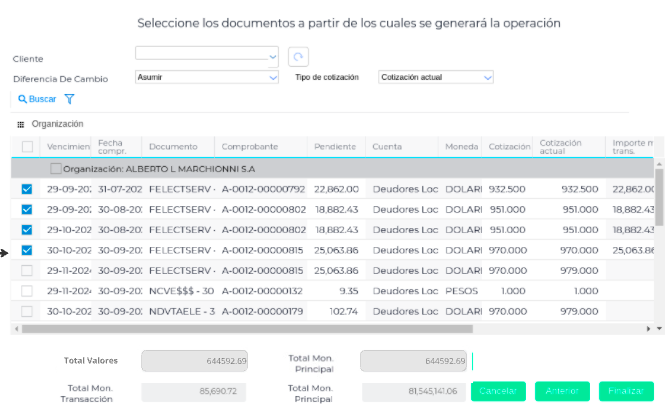Sort by the Pendiente column header
The height and width of the screenshot is (410, 665).
point(335,147)
